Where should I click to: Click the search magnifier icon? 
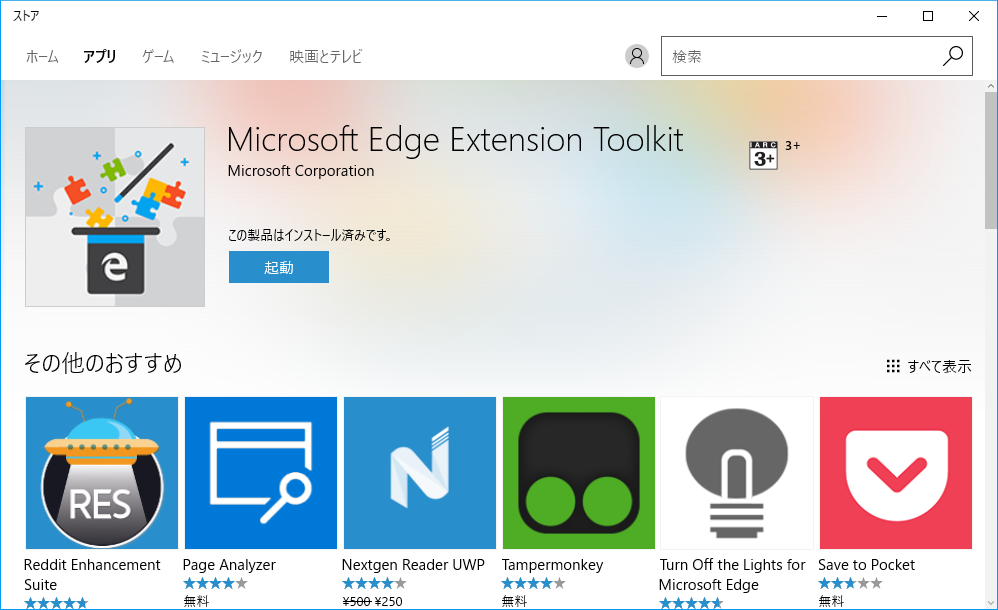[953, 56]
